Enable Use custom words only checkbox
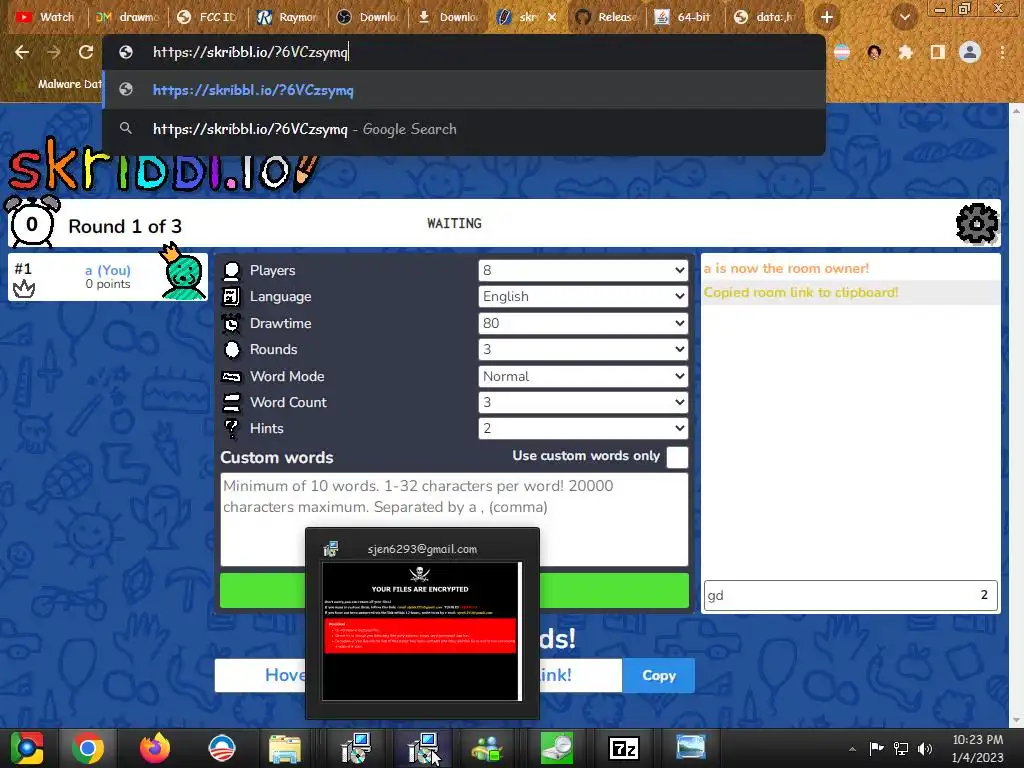Viewport: 1024px width, 768px height. coord(677,456)
